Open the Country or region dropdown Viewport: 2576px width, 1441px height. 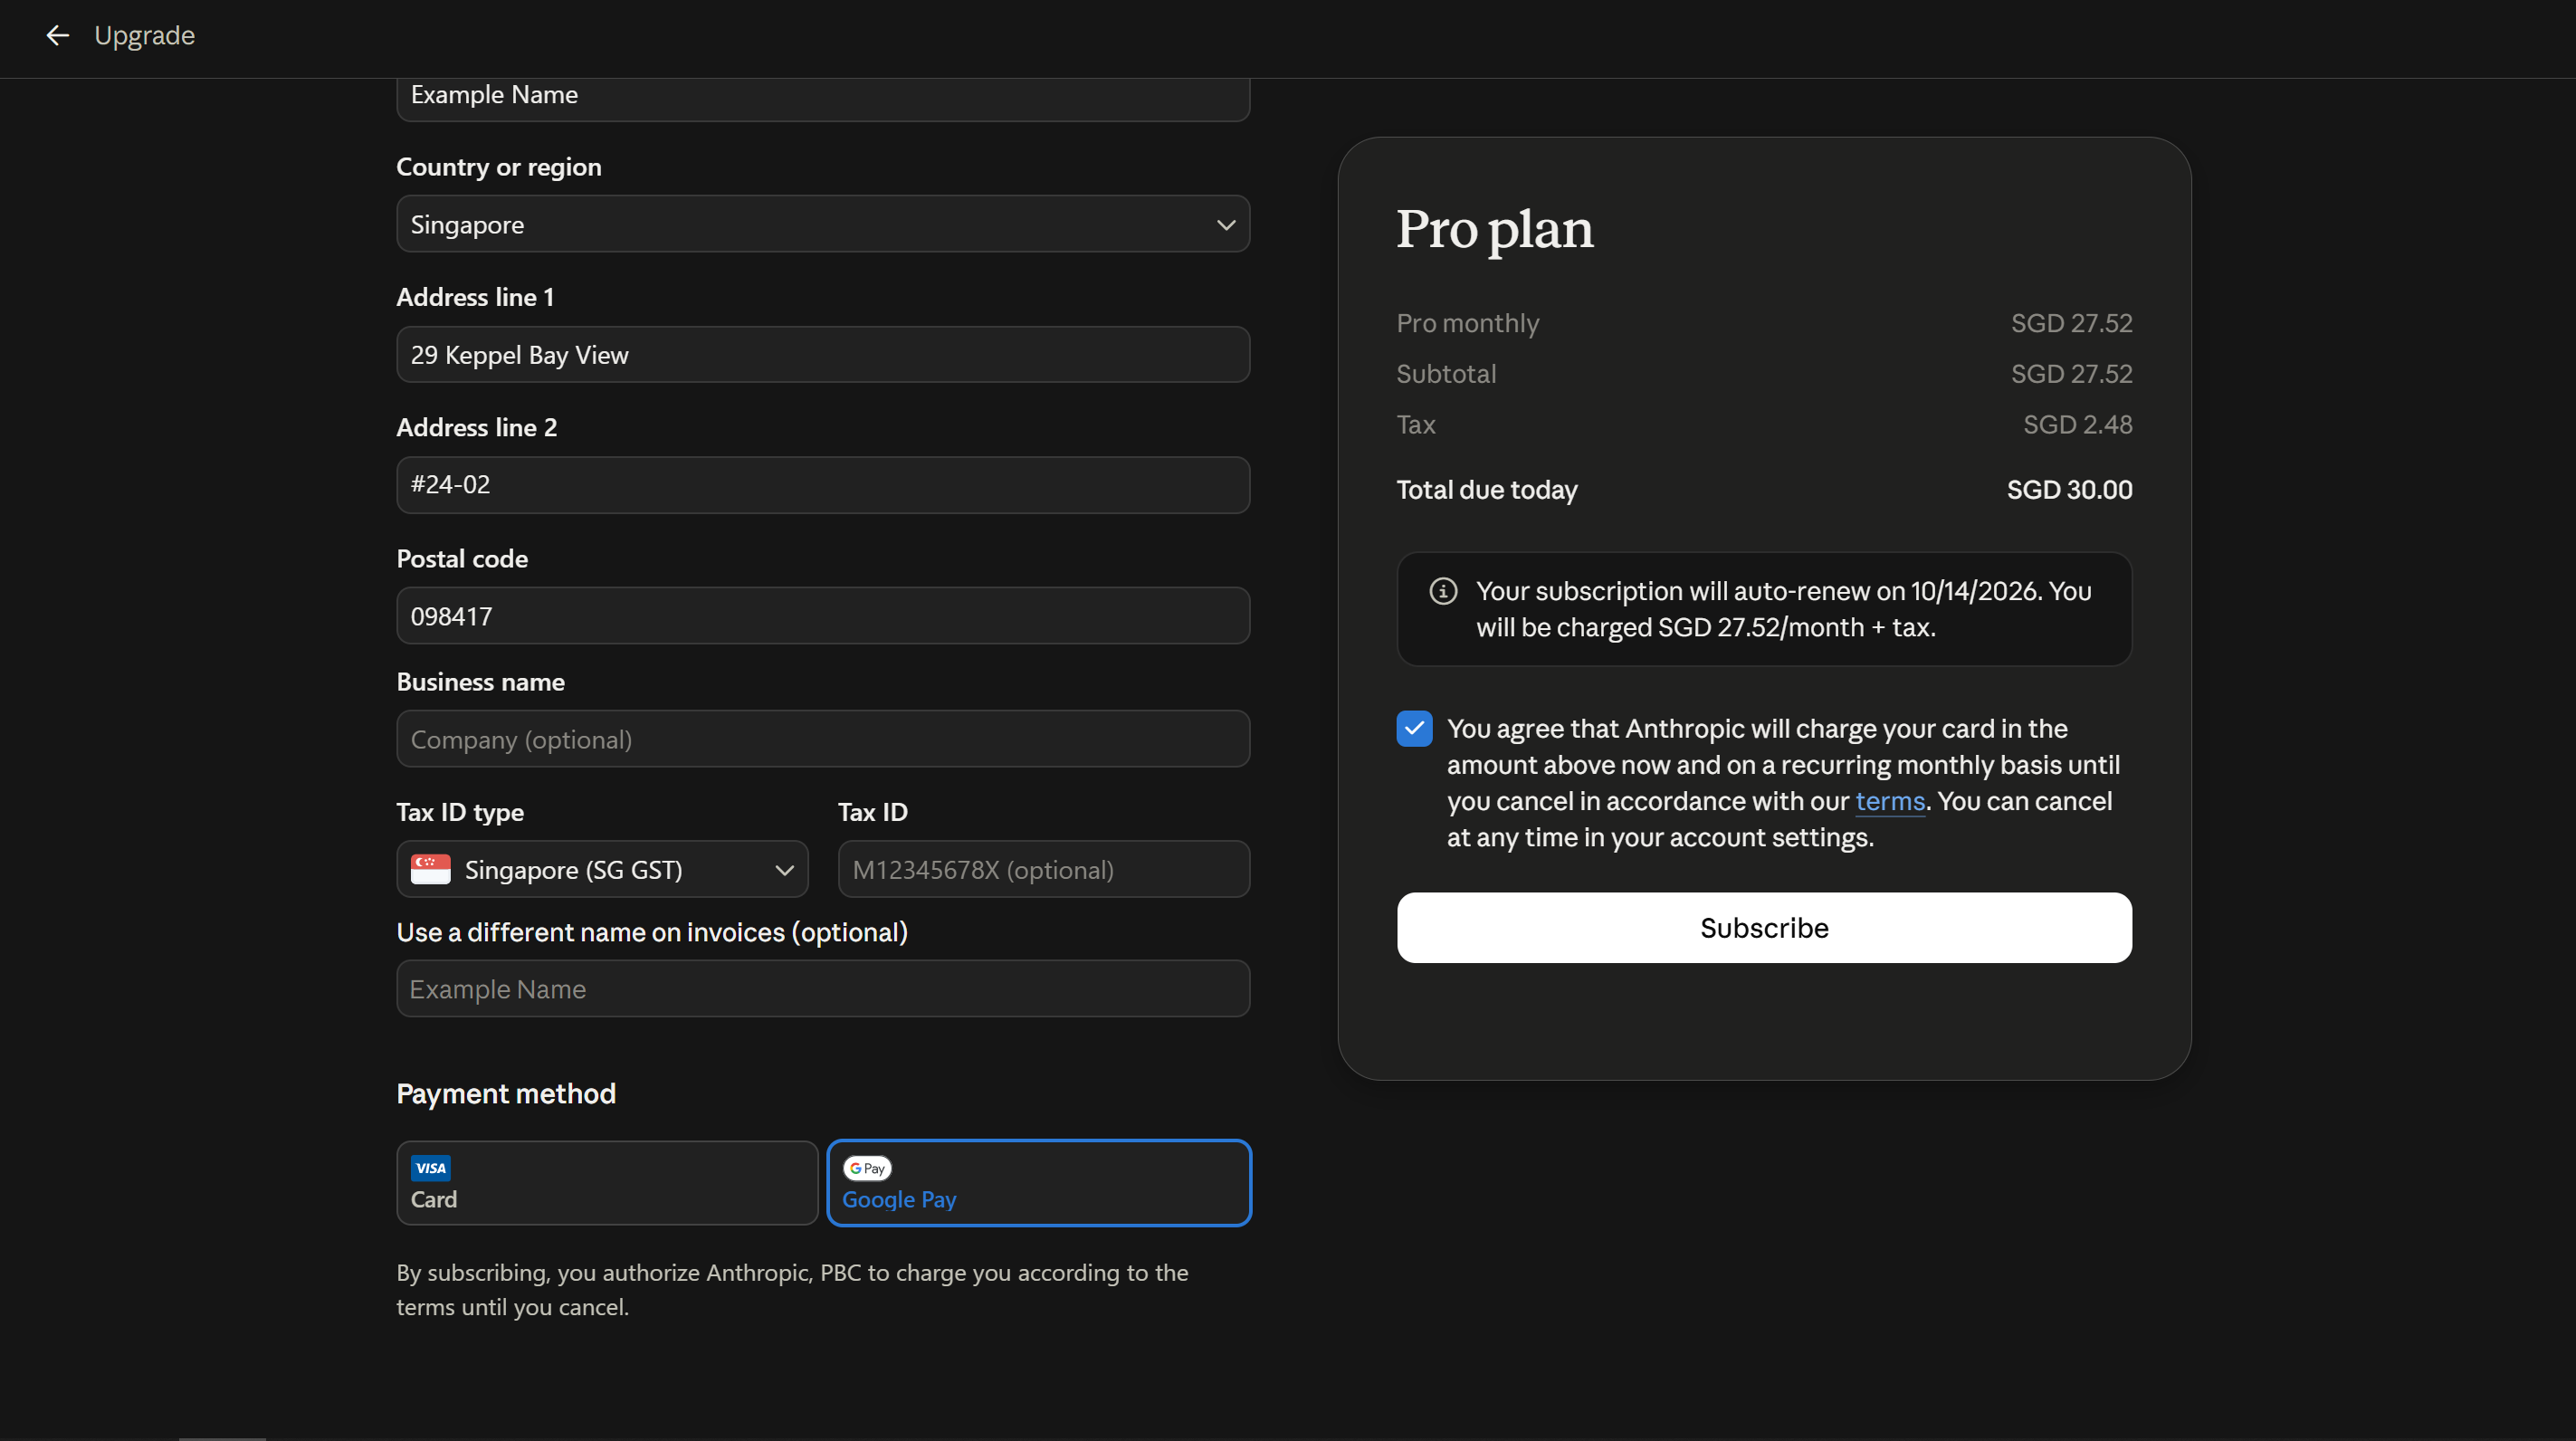[x=823, y=224]
